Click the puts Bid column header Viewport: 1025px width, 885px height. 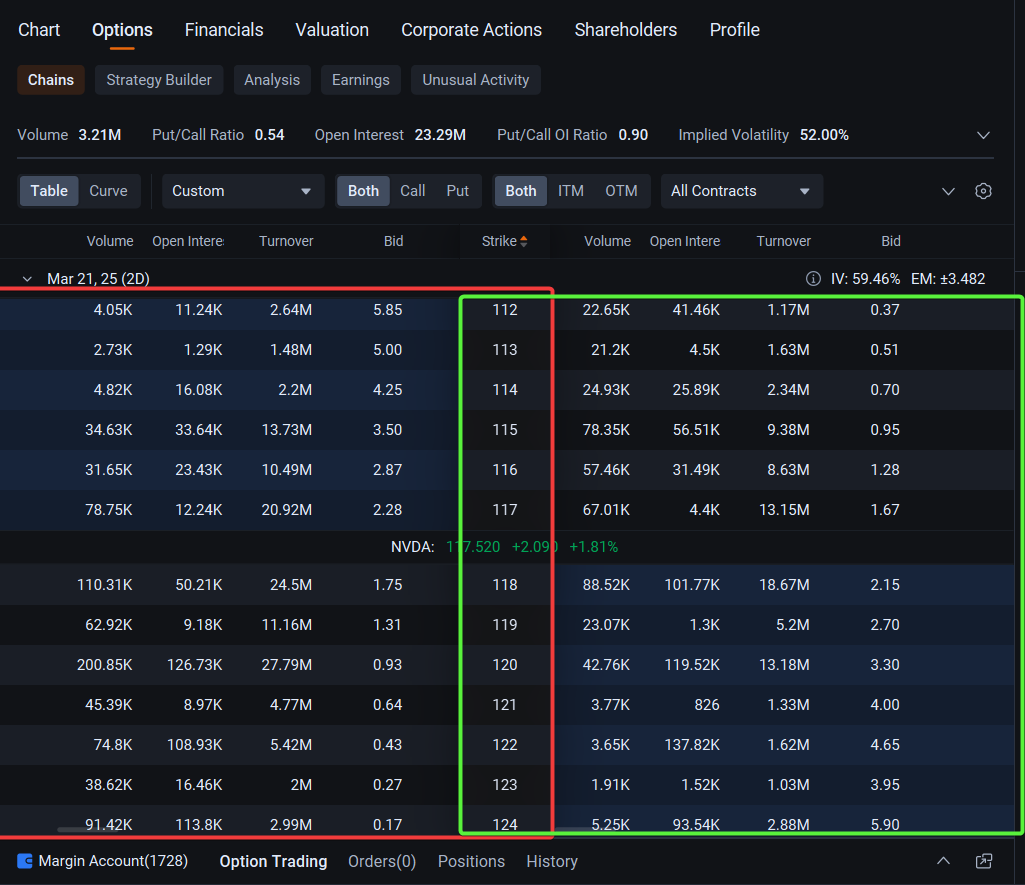click(x=890, y=241)
